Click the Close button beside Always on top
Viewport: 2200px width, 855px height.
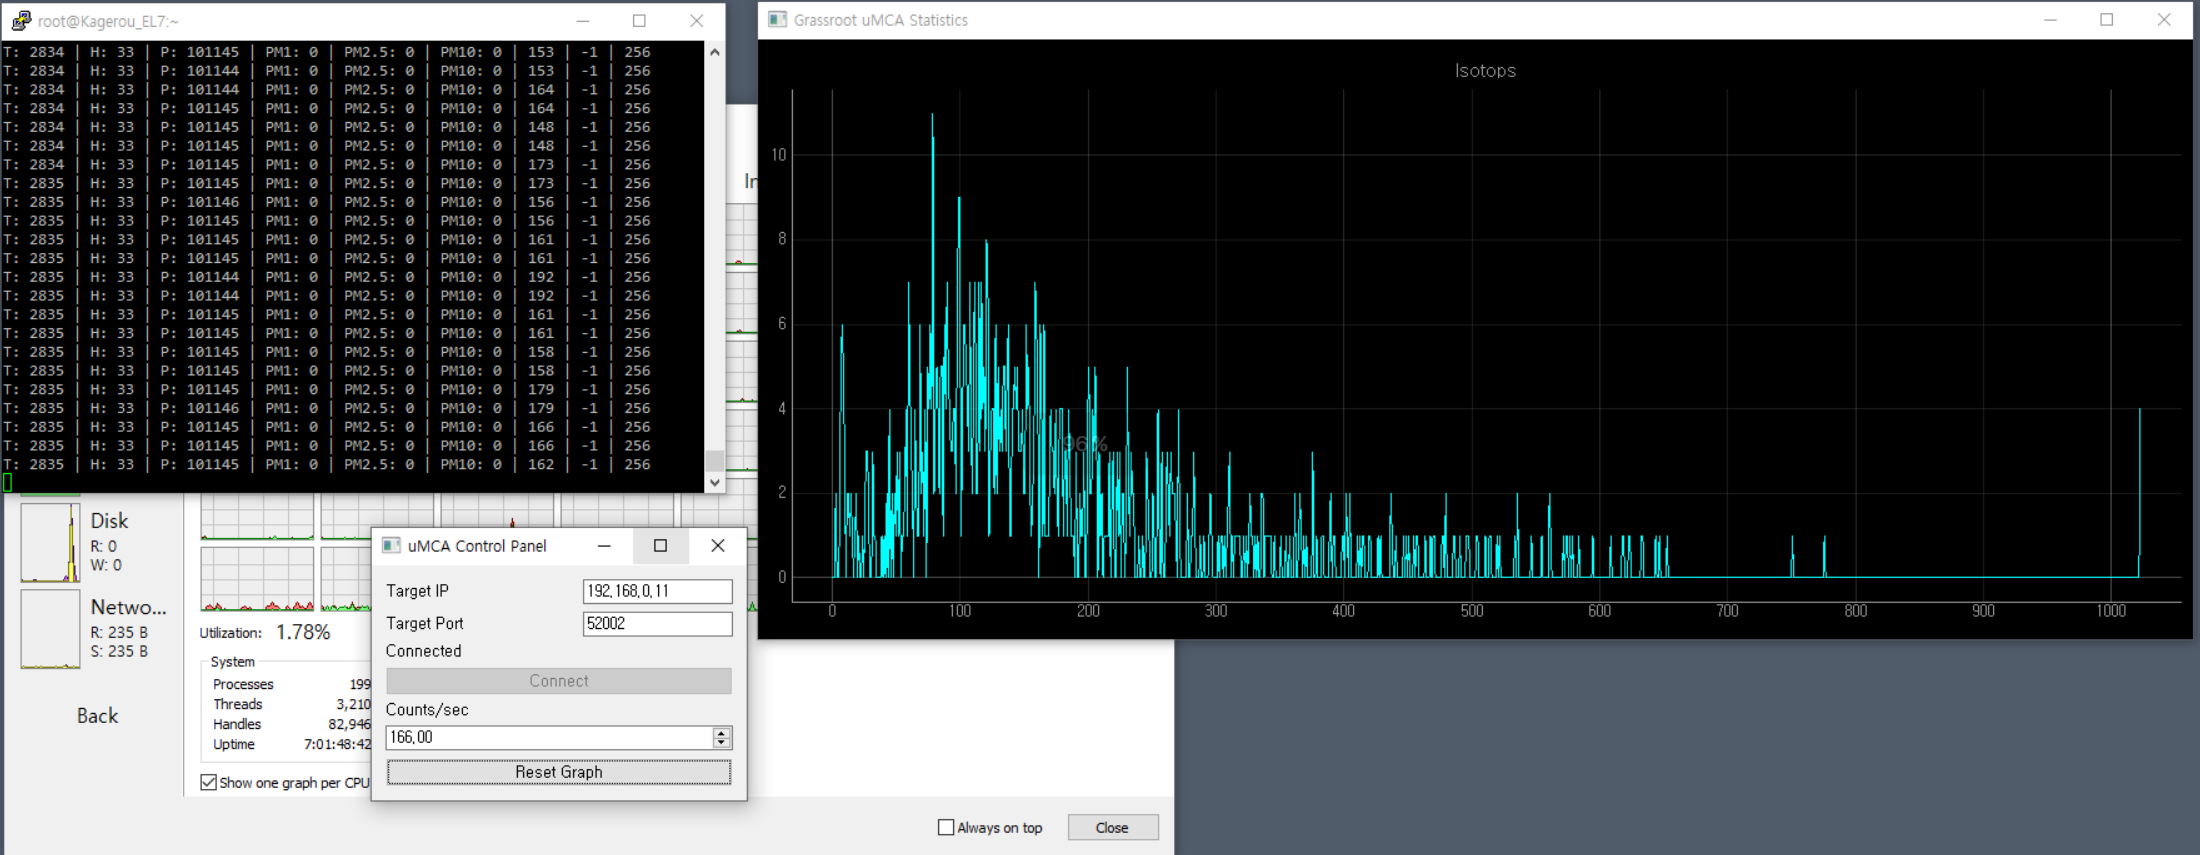click(x=1112, y=828)
